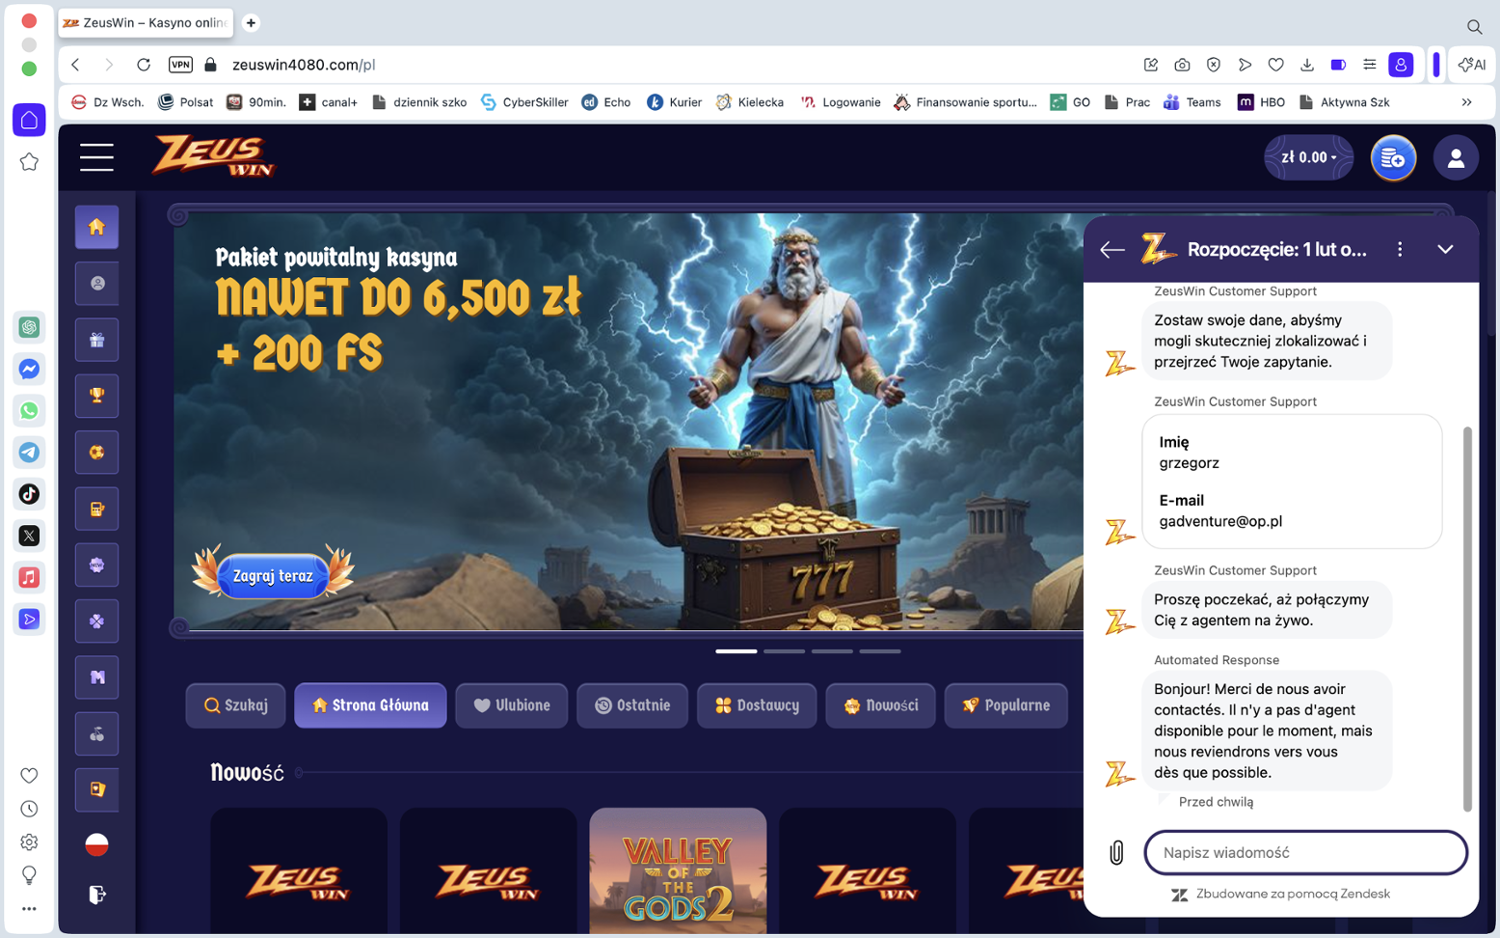Open the trophy tournaments icon in sidebar

point(97,396)
